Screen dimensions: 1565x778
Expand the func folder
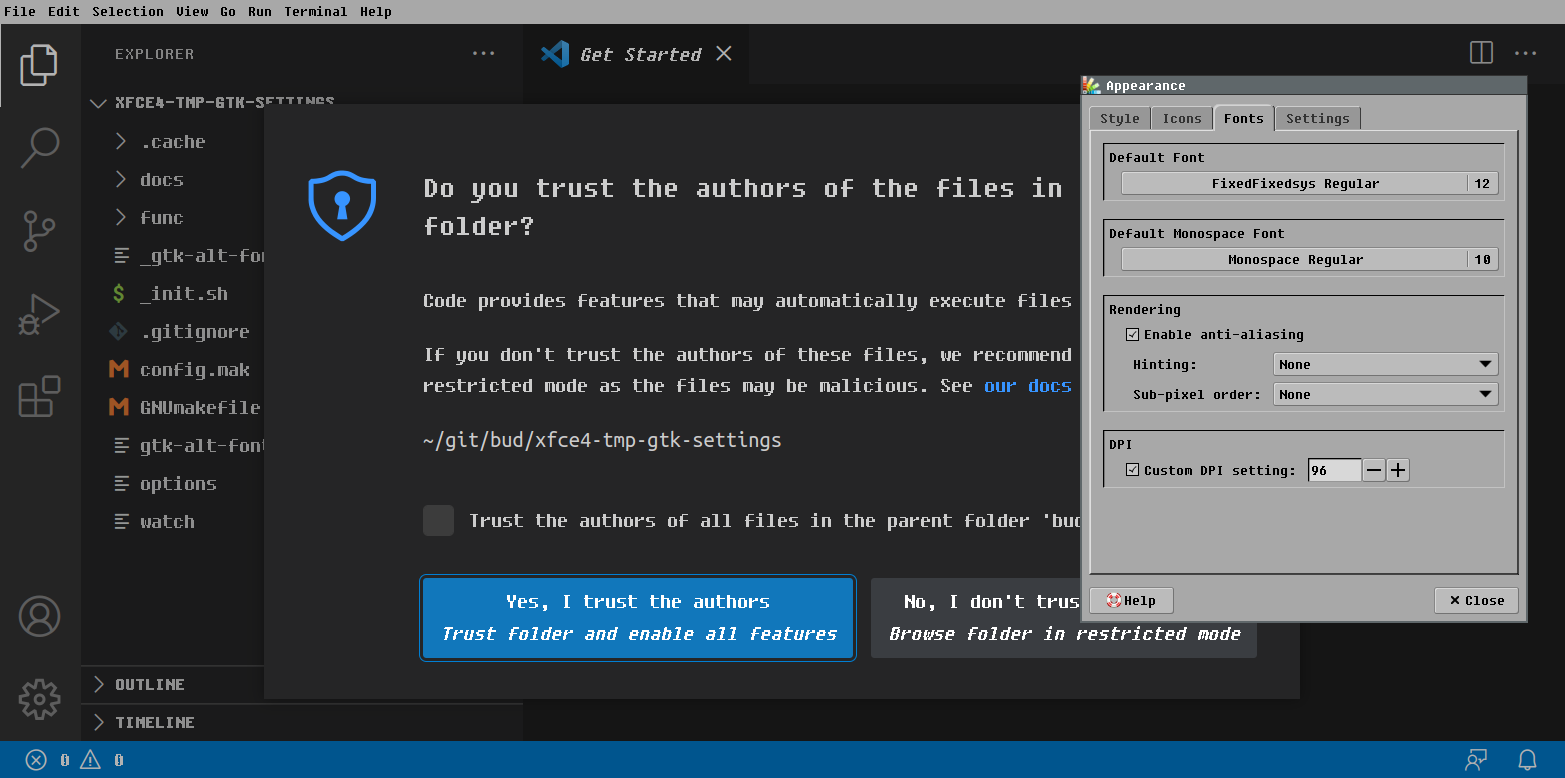coord(121,217)
